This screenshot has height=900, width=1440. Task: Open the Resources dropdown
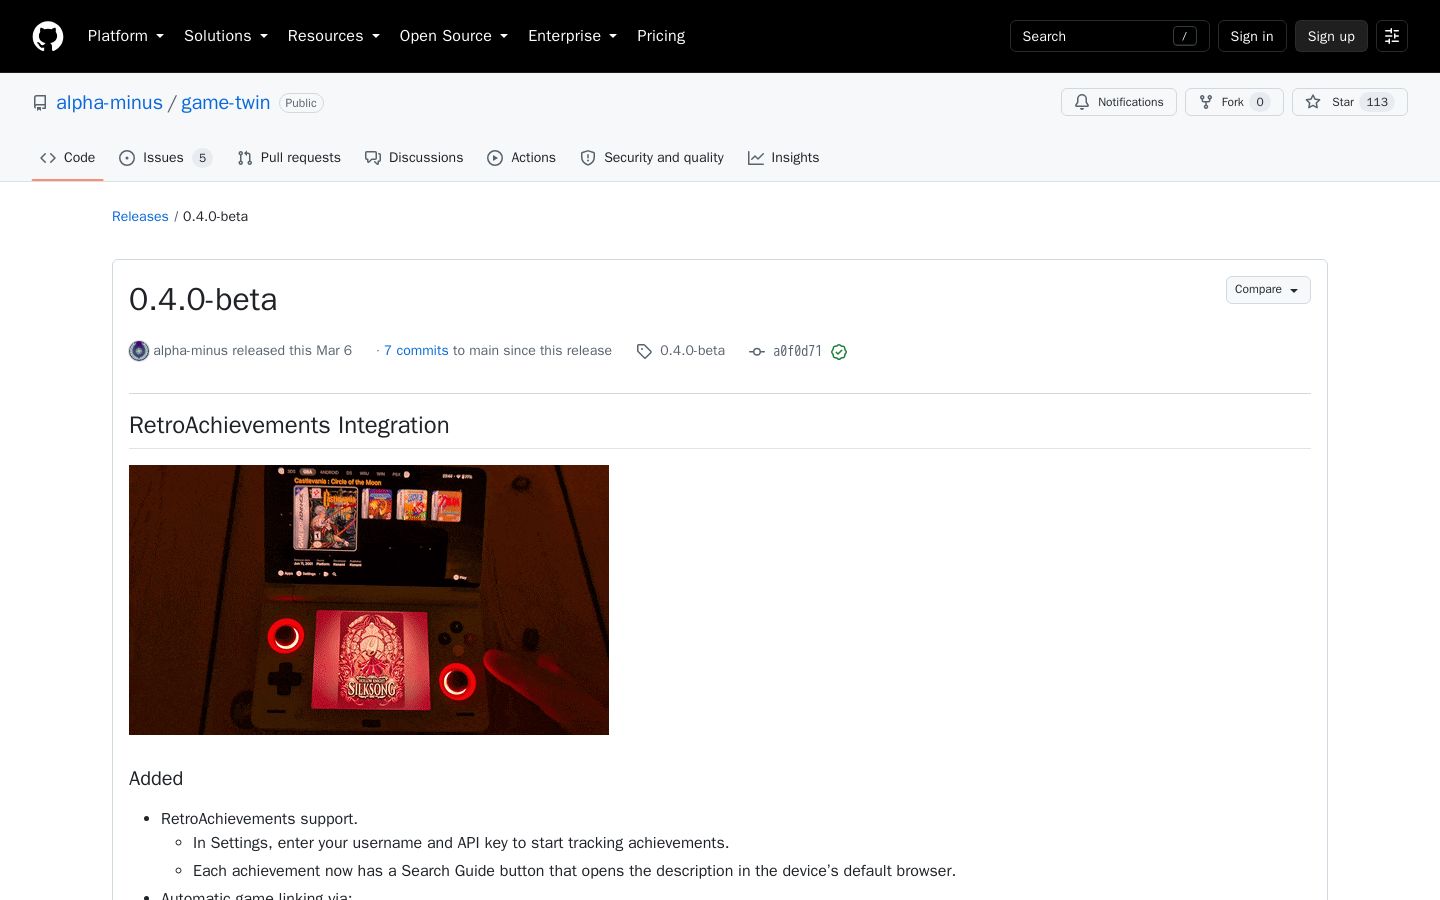point(334,36)
